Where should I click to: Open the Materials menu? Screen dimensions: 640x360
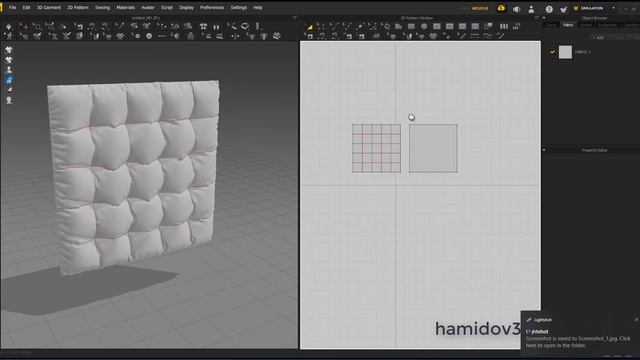tap(125, 8)
